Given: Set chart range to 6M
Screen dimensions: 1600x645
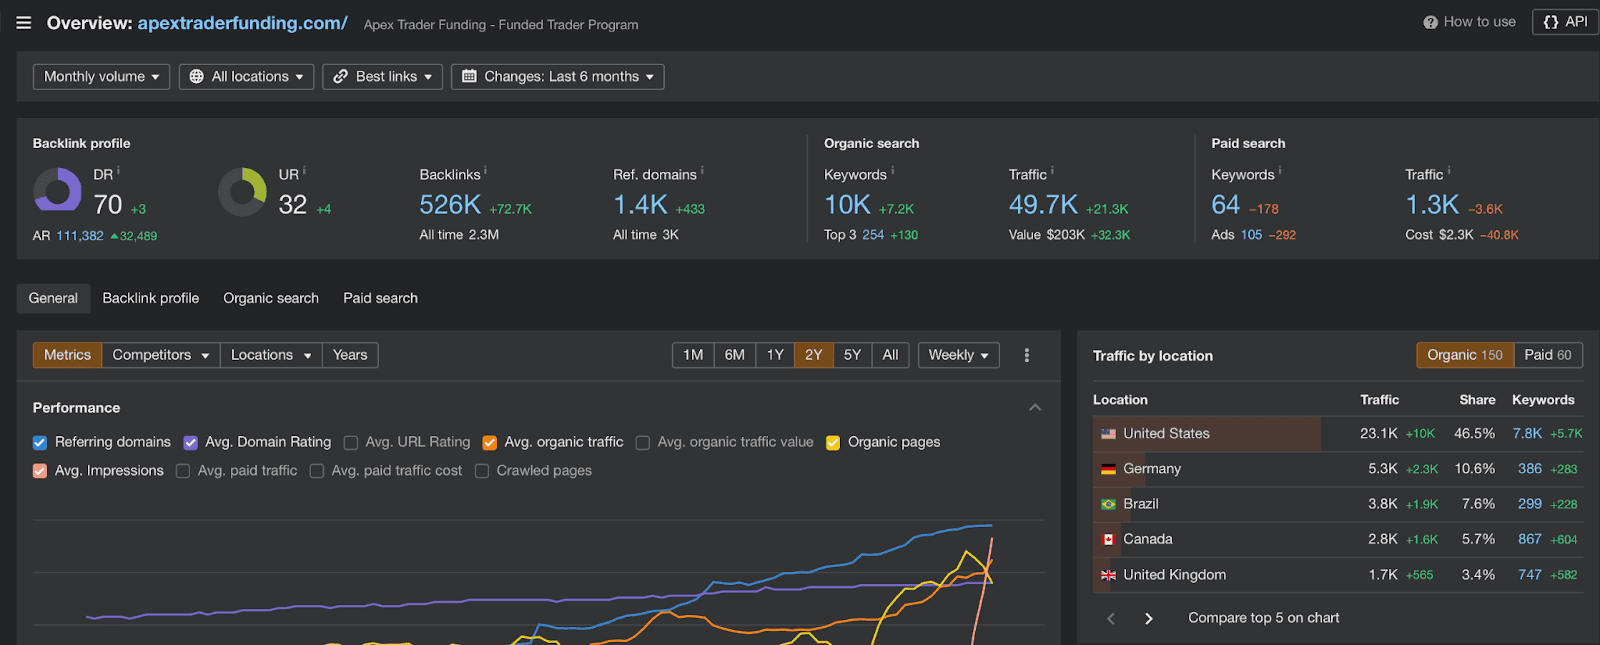Looking at the screenshot, I should [x=735, y=355].
